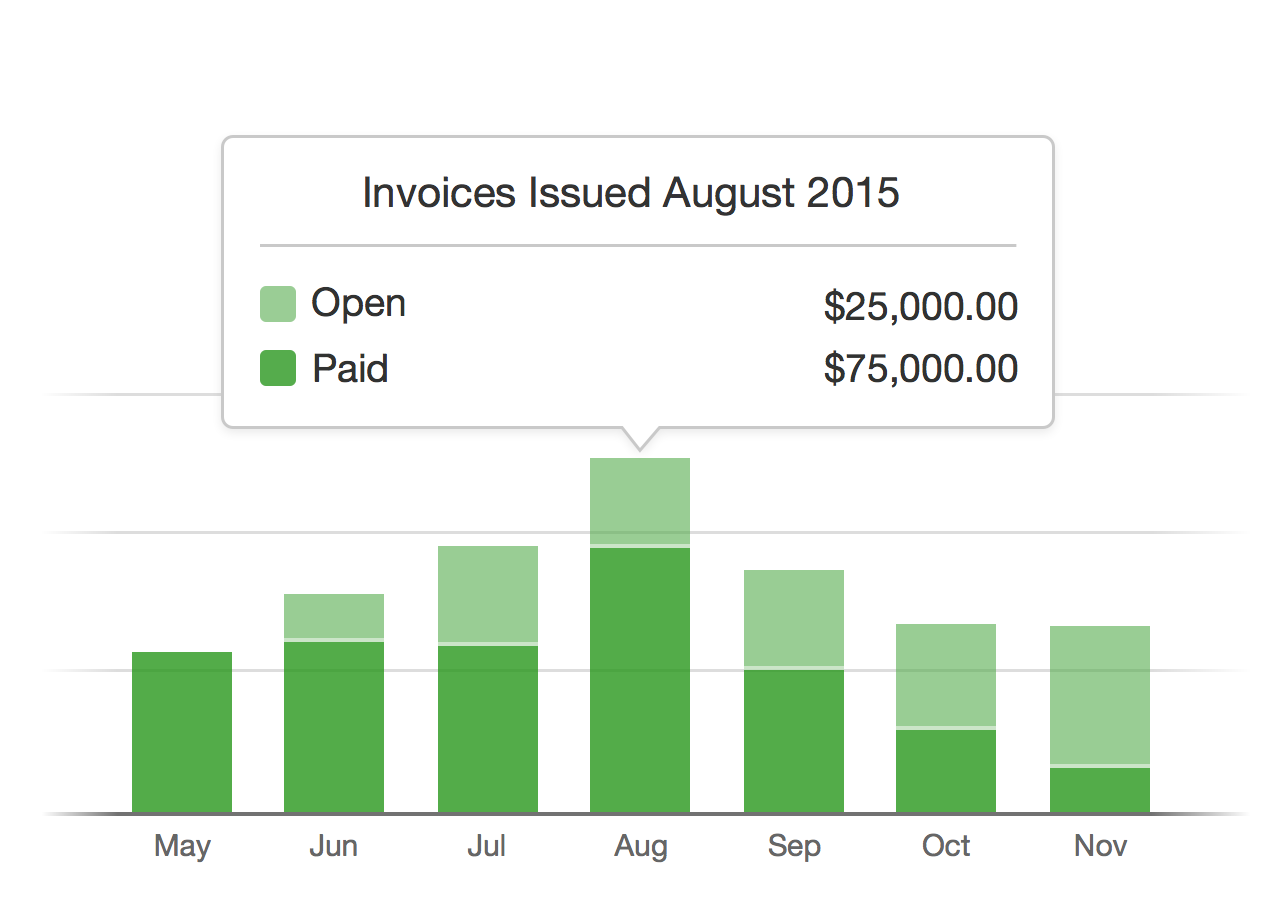Select the October paid invoices segment
This screenshot has height=908, width=1280.
pos(946,771)
